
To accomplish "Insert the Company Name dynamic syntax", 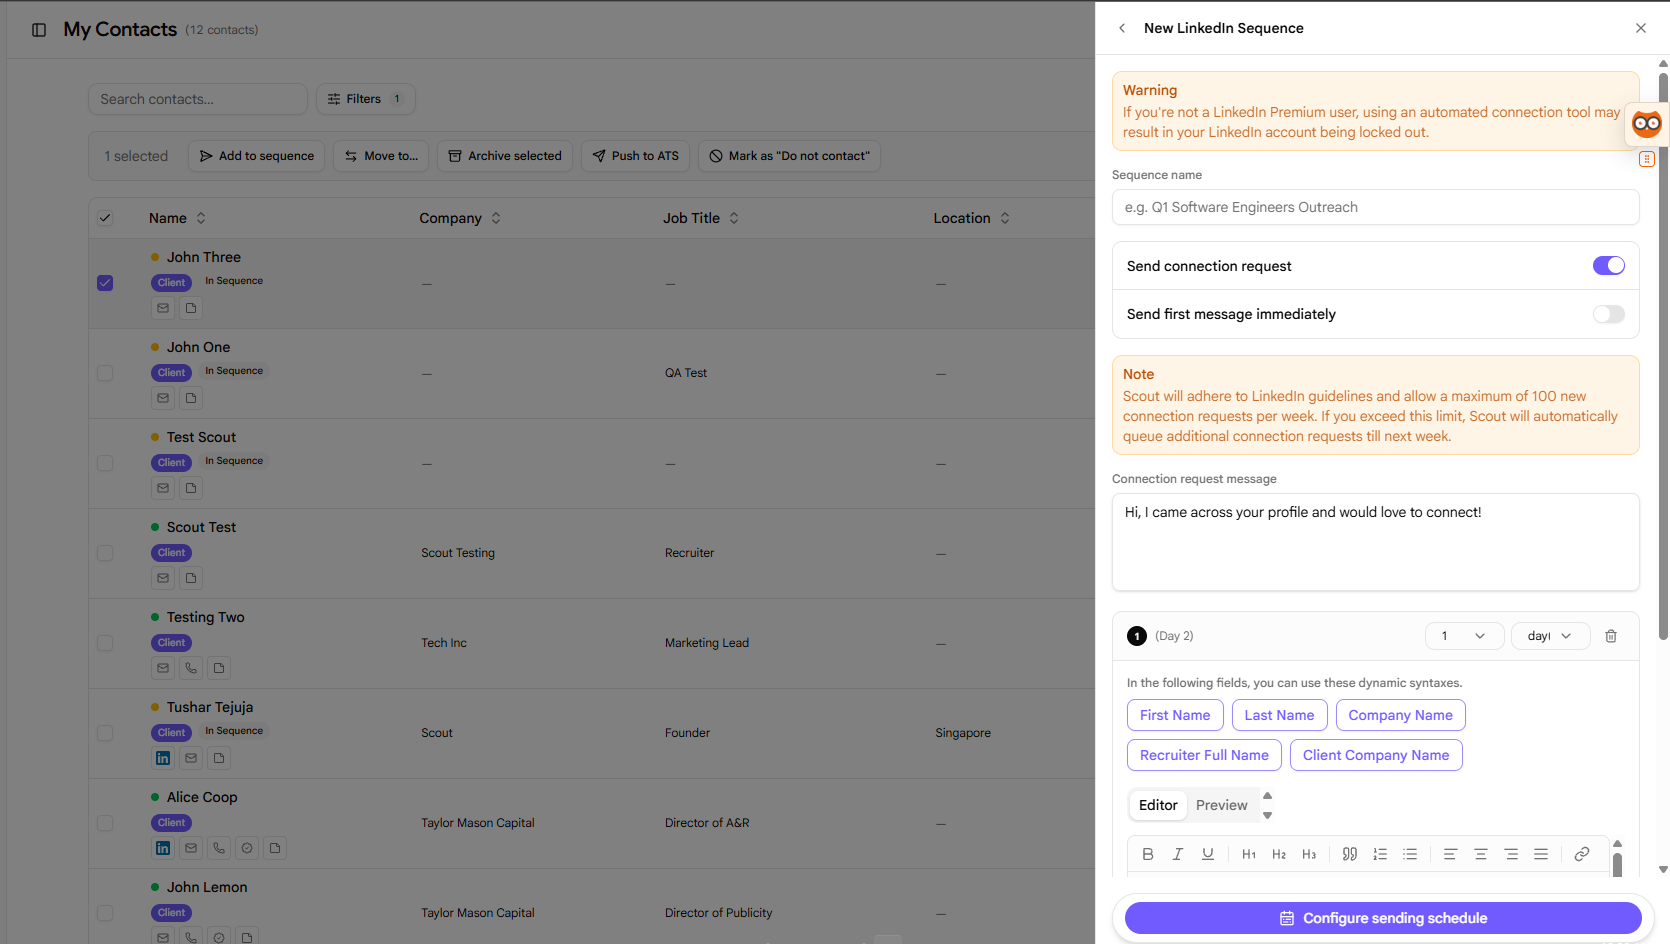I will tap(1401, 715).
